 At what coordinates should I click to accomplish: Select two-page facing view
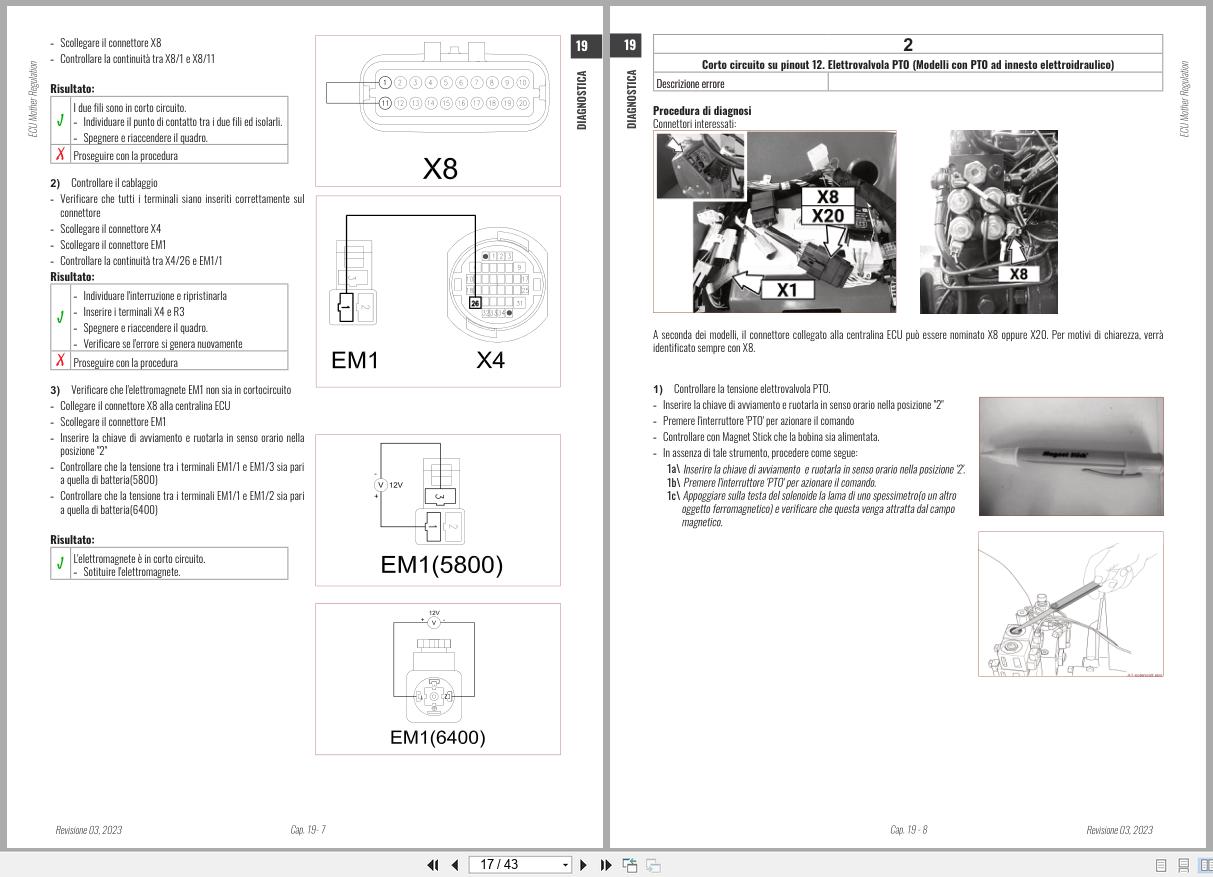(x=1205, y=866)
